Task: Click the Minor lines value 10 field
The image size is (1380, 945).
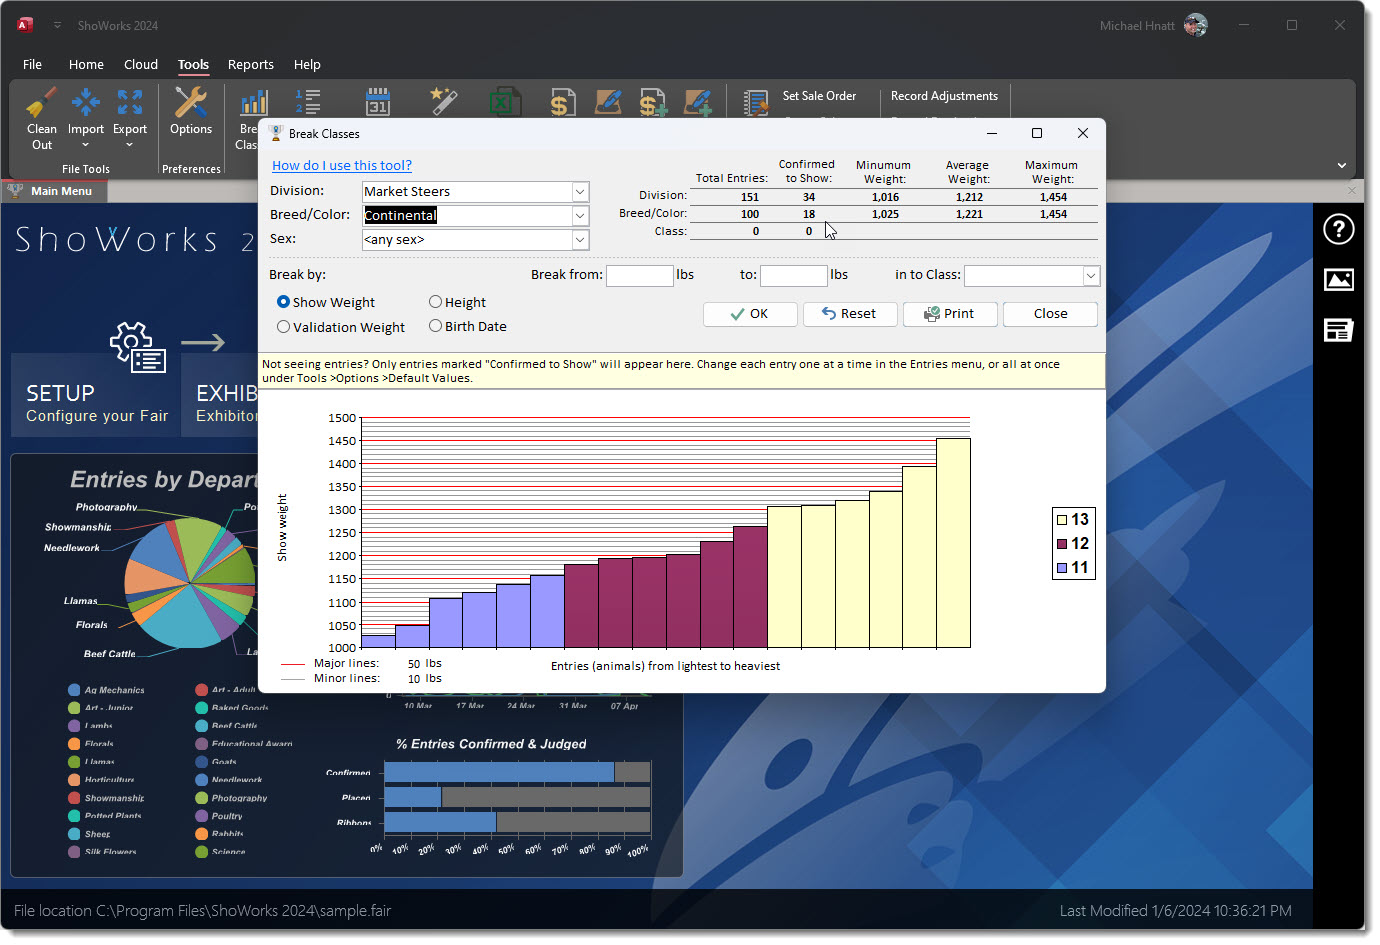Action: 413,679
